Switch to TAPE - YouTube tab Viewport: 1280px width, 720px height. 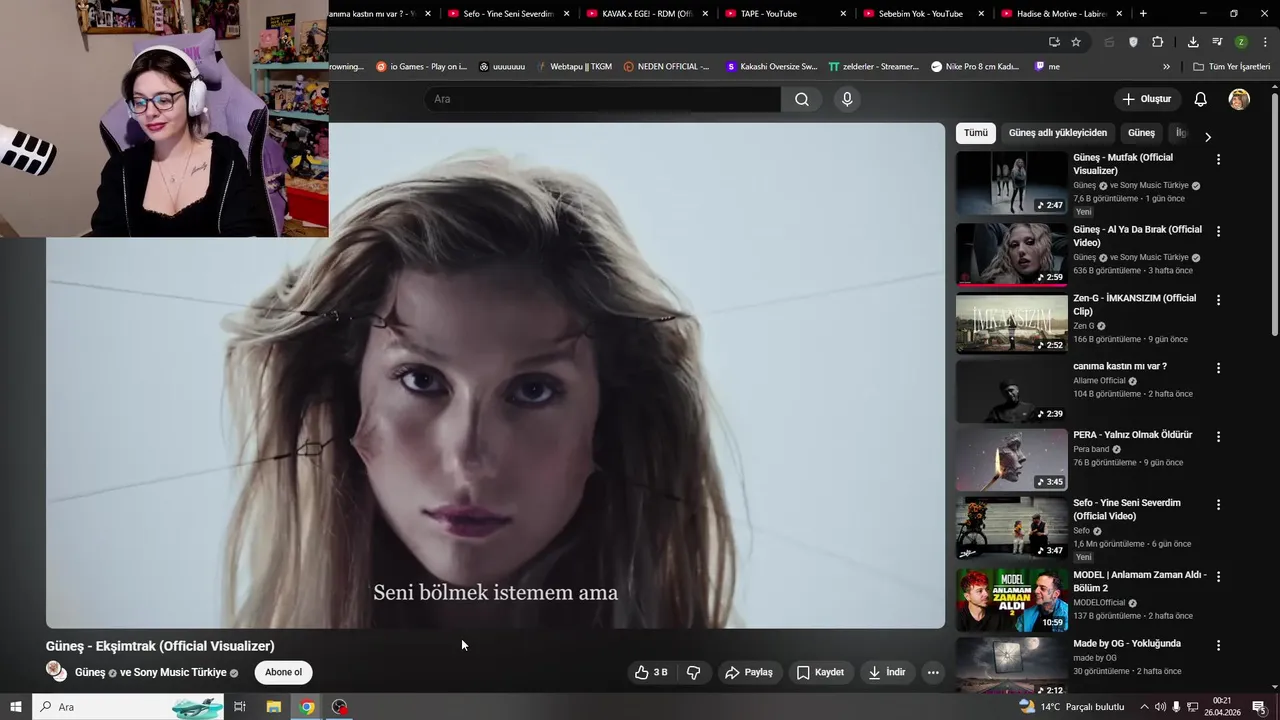click(x=785, y=13)
